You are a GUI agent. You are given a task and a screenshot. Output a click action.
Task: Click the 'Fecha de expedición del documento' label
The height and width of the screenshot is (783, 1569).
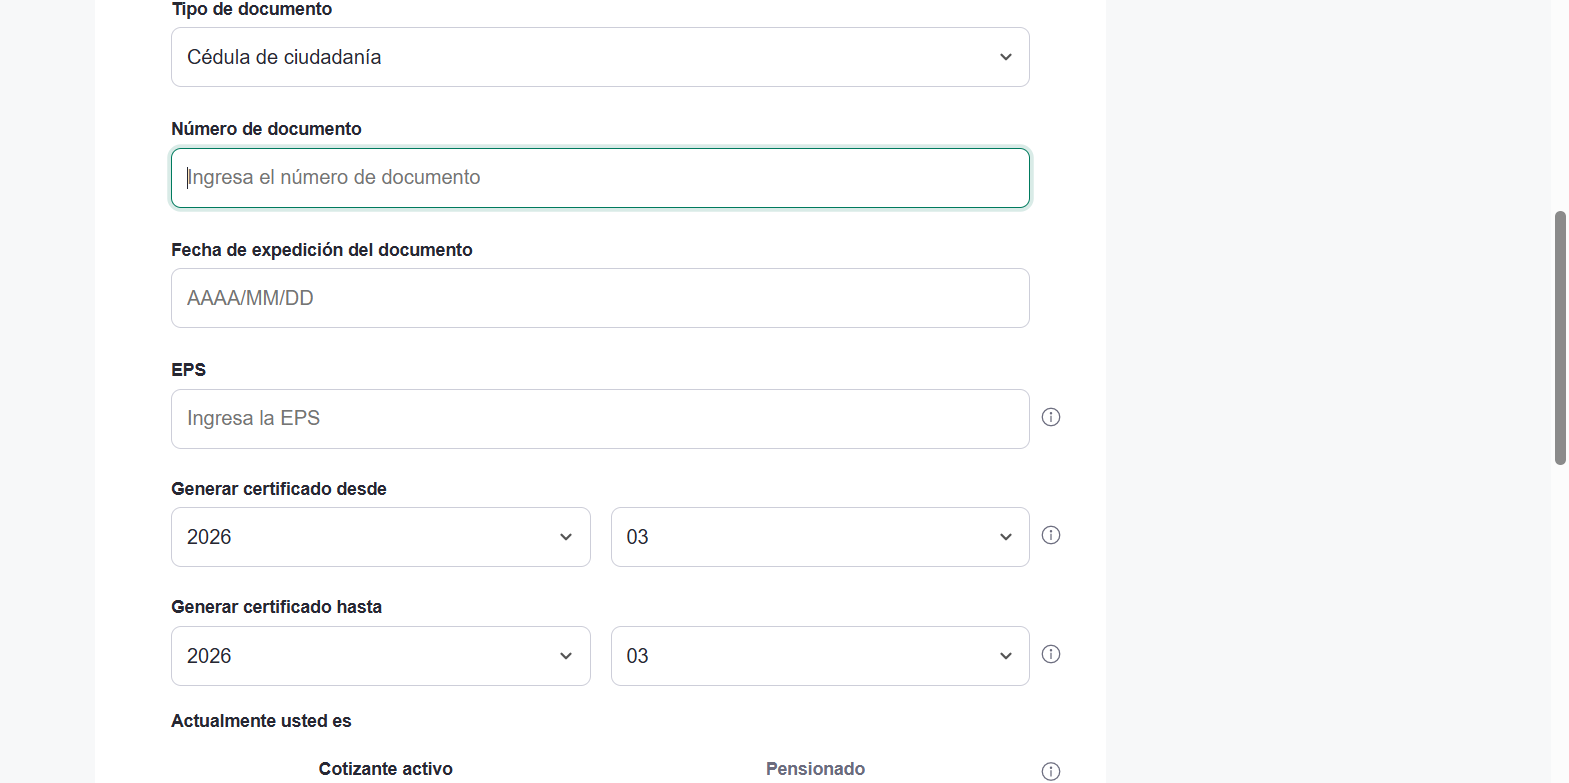(322, 250)
